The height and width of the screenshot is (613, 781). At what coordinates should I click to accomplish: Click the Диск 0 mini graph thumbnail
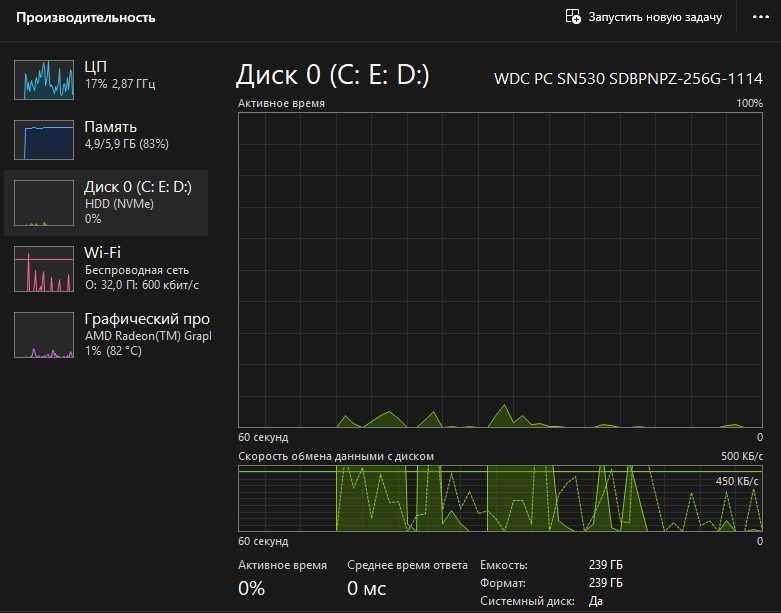44,203
